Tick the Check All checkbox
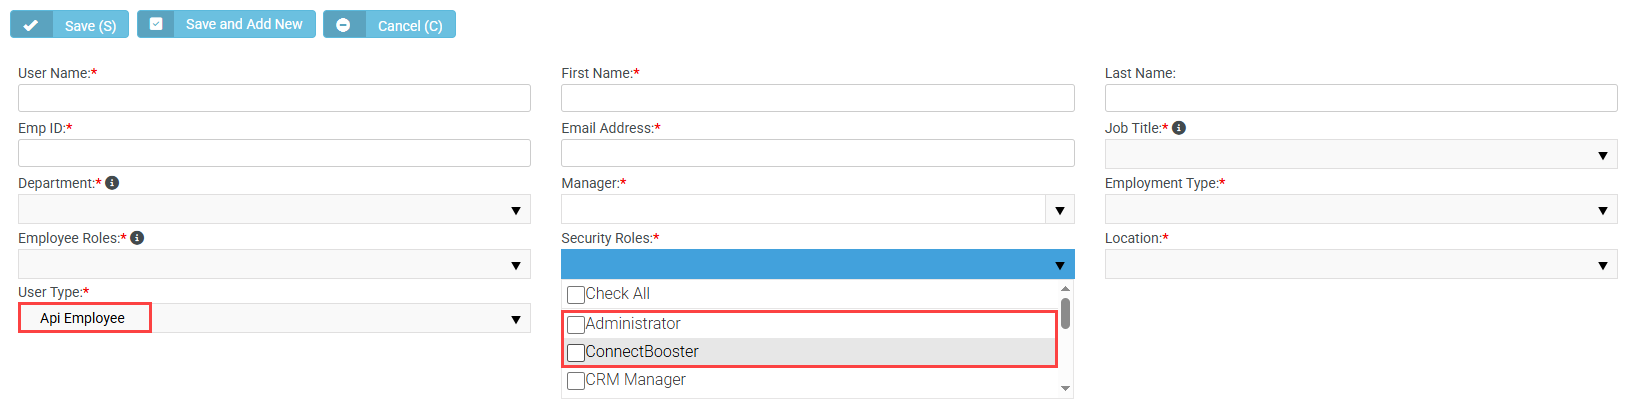This screenshot has height=409, width=1628. click(576, 295)
